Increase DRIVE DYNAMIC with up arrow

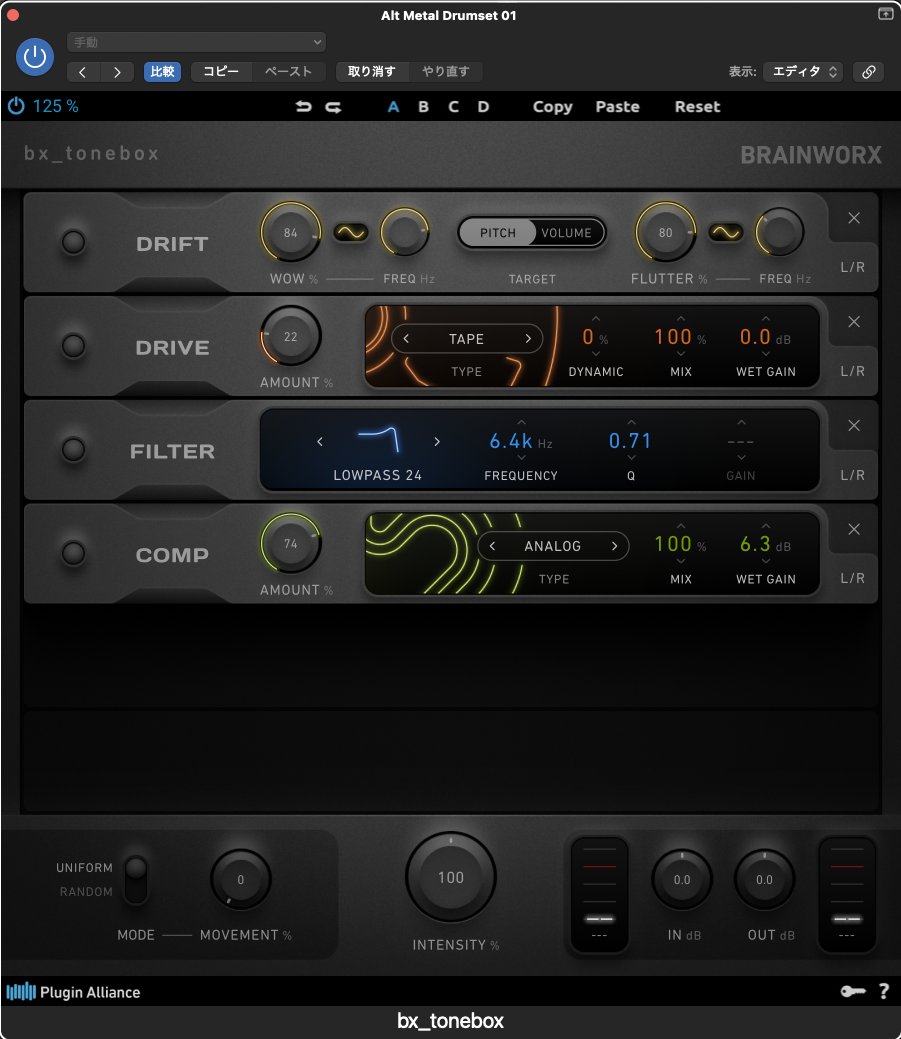click(596, 319)
